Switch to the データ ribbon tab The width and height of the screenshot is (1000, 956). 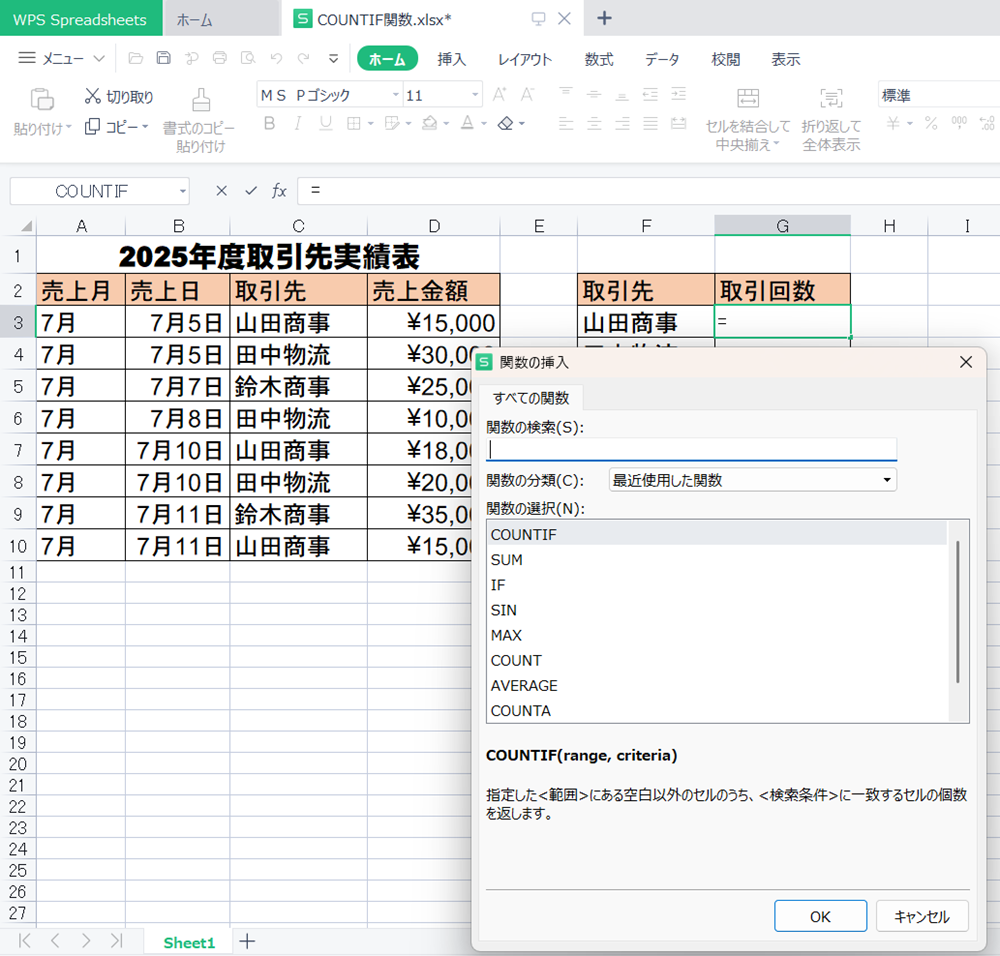[x=662, y=59]
